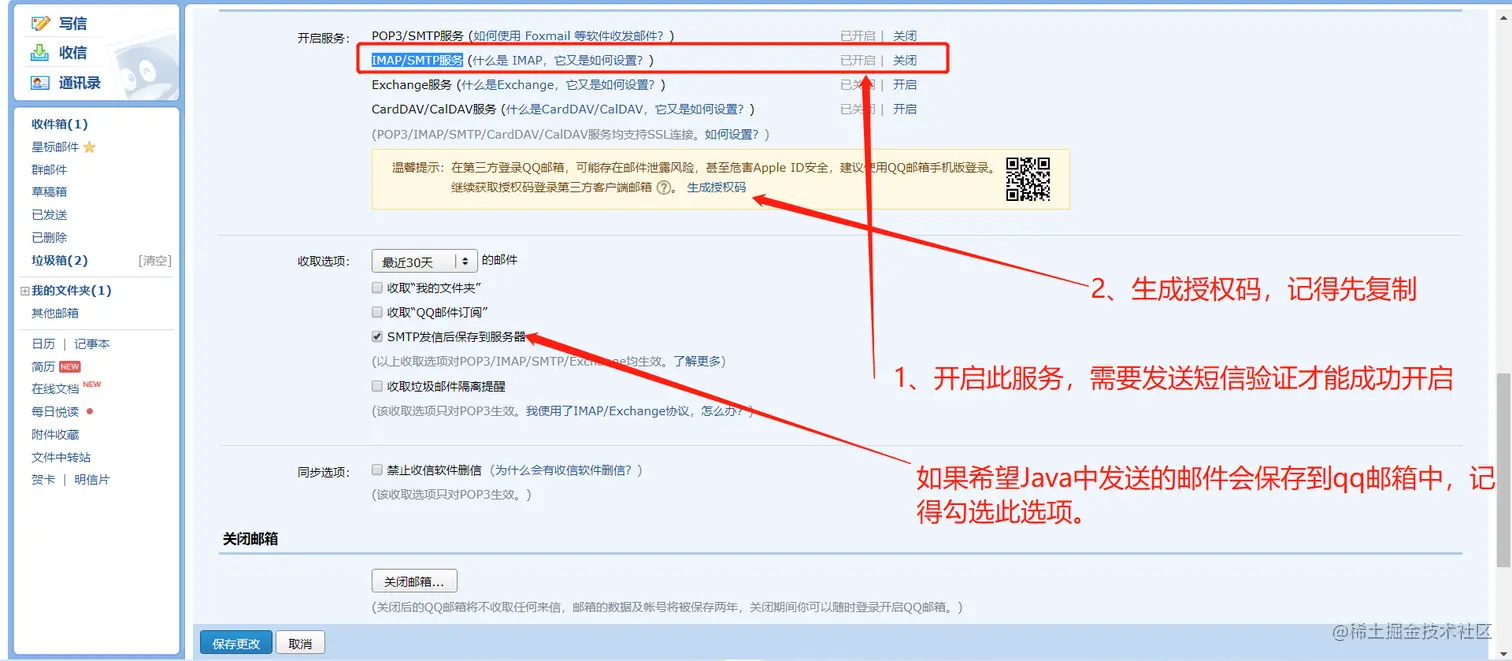
Task: Click 生成授权码 link
Action: [x=716, y=187]
